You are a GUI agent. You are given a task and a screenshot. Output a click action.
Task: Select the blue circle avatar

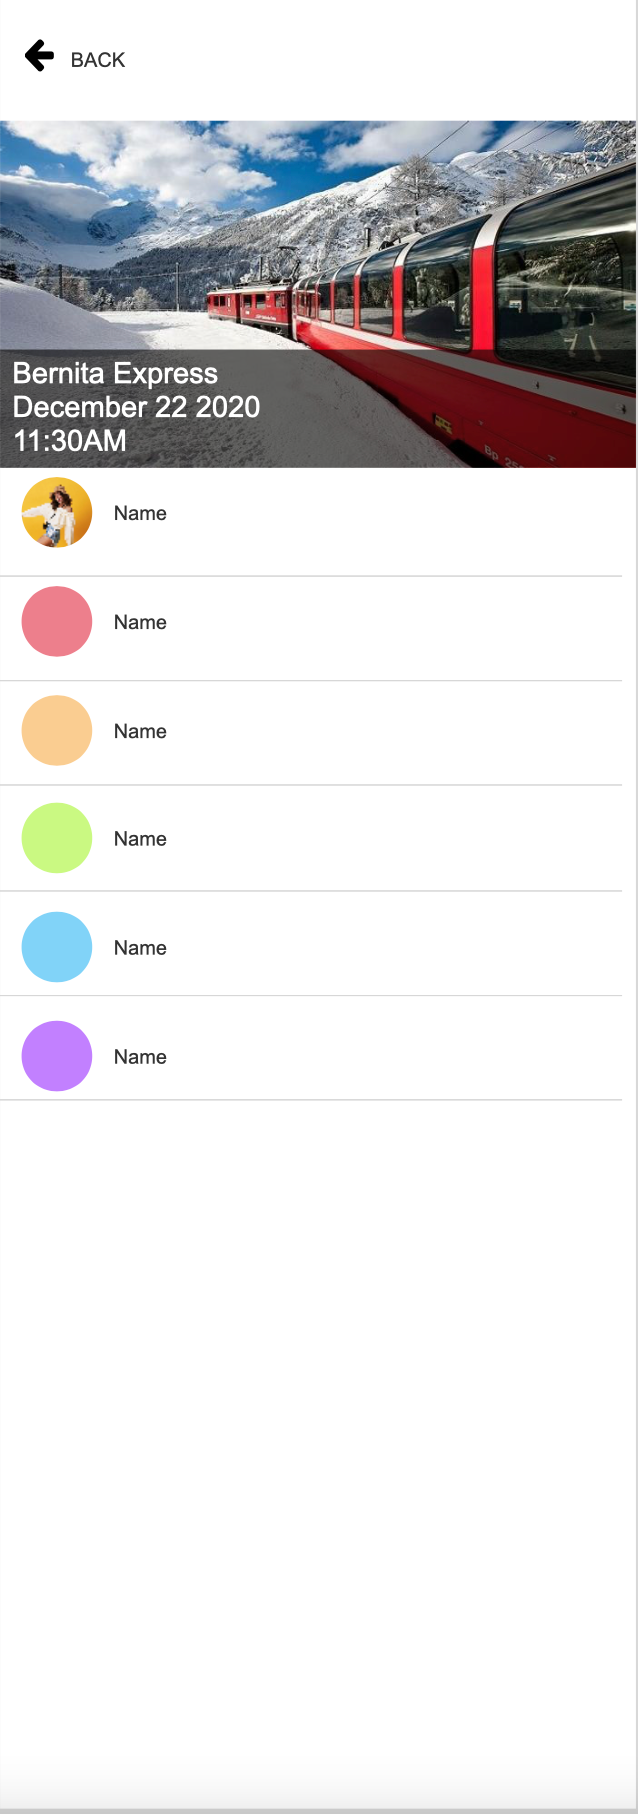(x=57, y=947)
